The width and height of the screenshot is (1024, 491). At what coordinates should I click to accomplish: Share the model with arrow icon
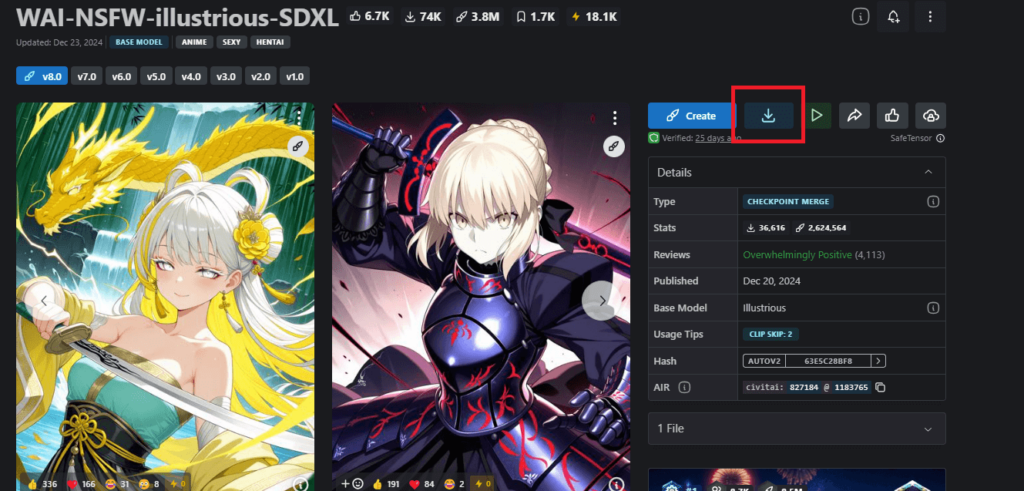coord(854,116)
